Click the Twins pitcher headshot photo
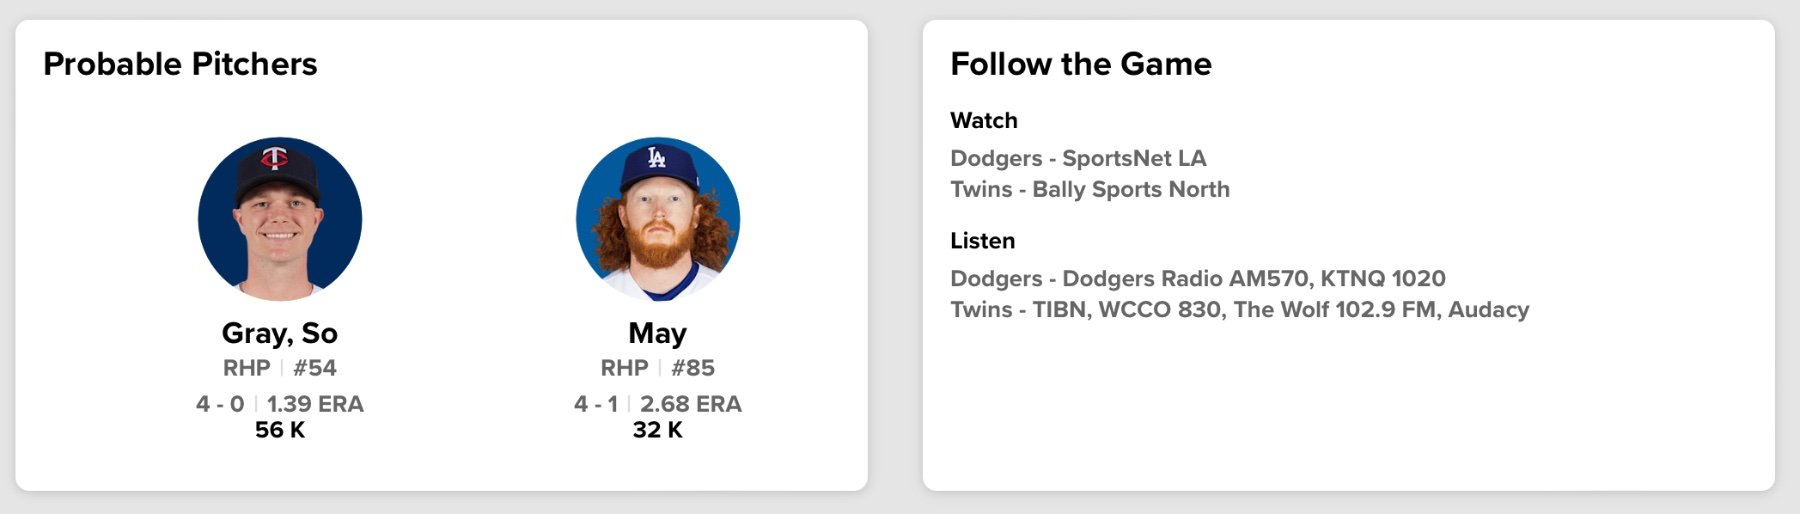1800x514 pixels. tap(280, 219)
